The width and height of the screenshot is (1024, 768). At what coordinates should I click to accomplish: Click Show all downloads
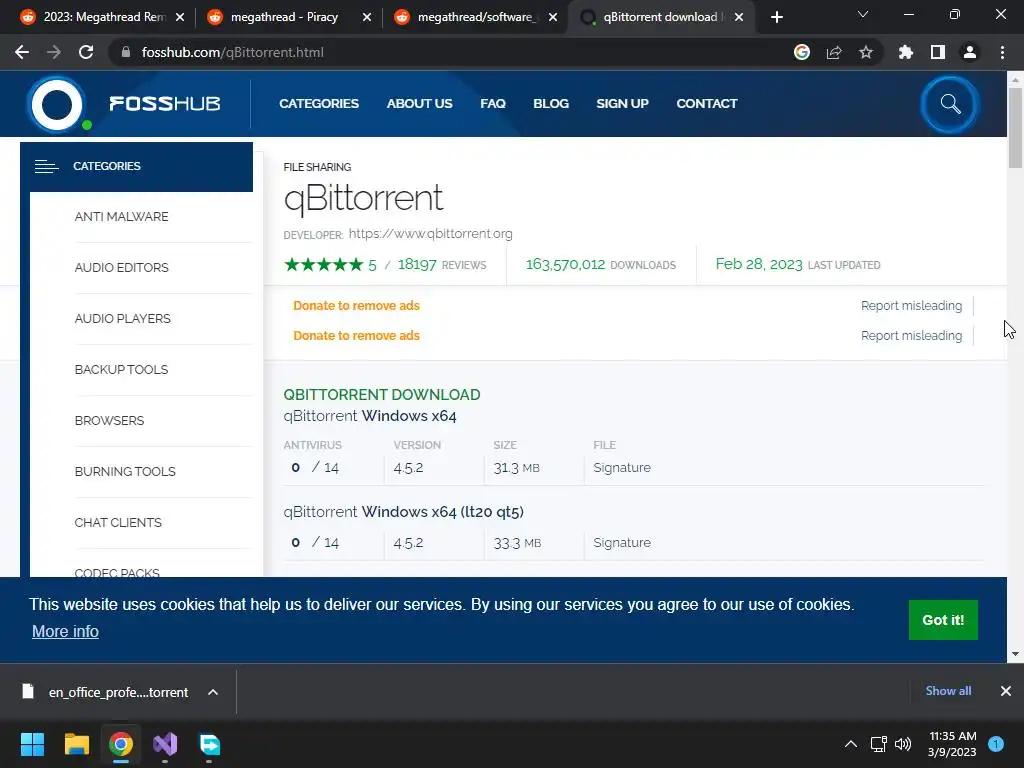948,691
